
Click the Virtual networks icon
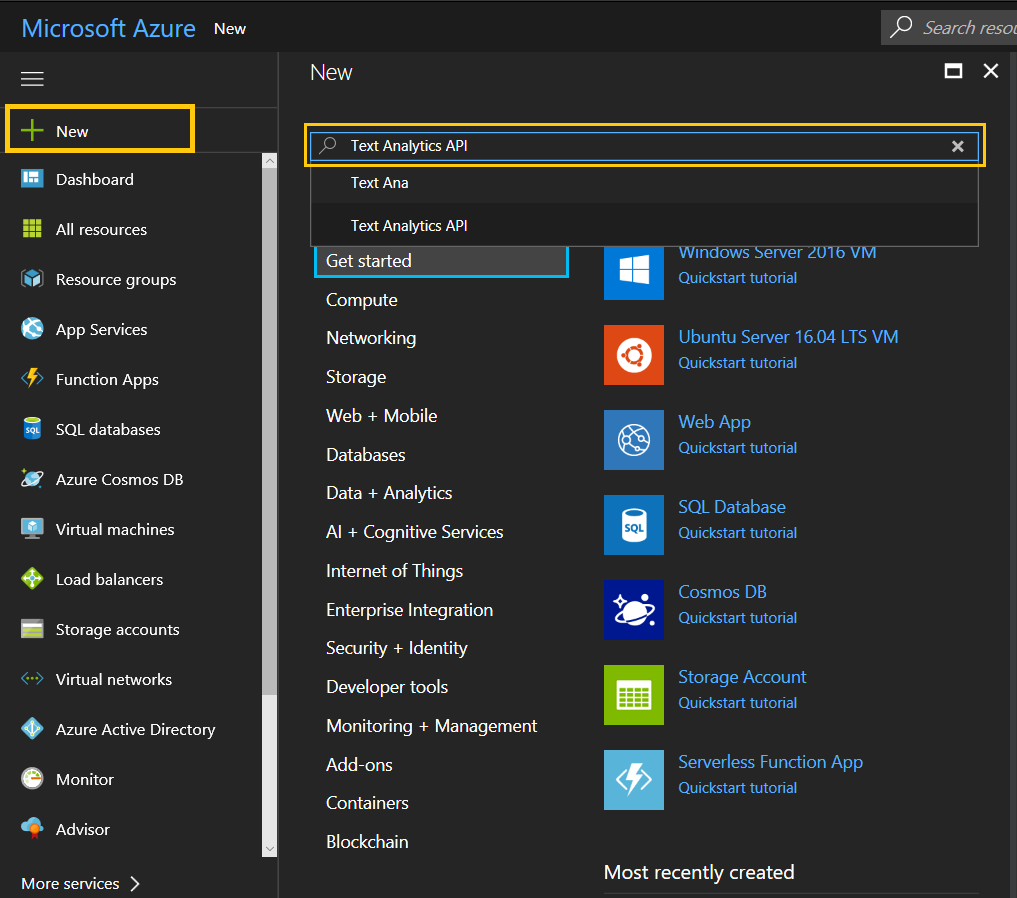32,679
